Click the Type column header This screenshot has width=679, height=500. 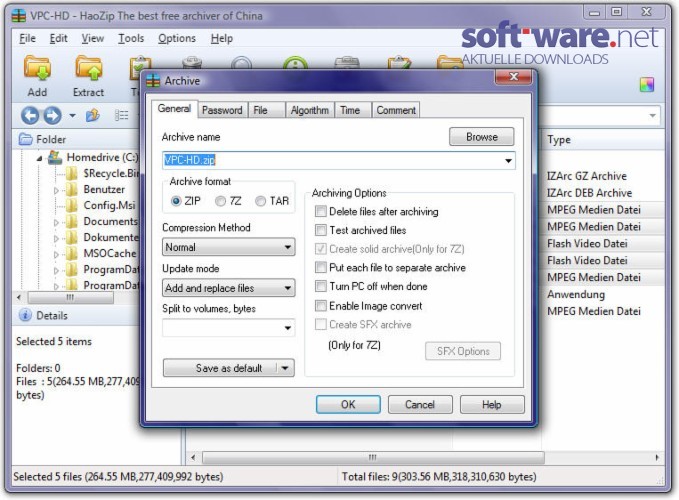[x=602, y=140]
